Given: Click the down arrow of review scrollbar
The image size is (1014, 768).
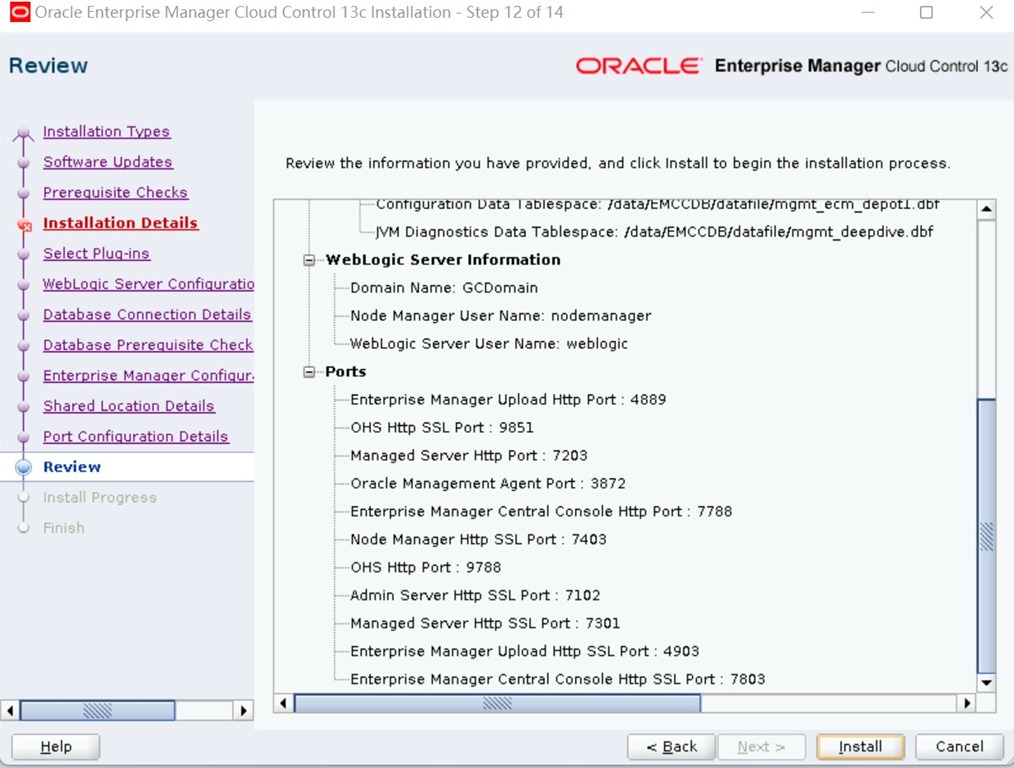Looking at the screenshot, I should click(x=986, y=683).
